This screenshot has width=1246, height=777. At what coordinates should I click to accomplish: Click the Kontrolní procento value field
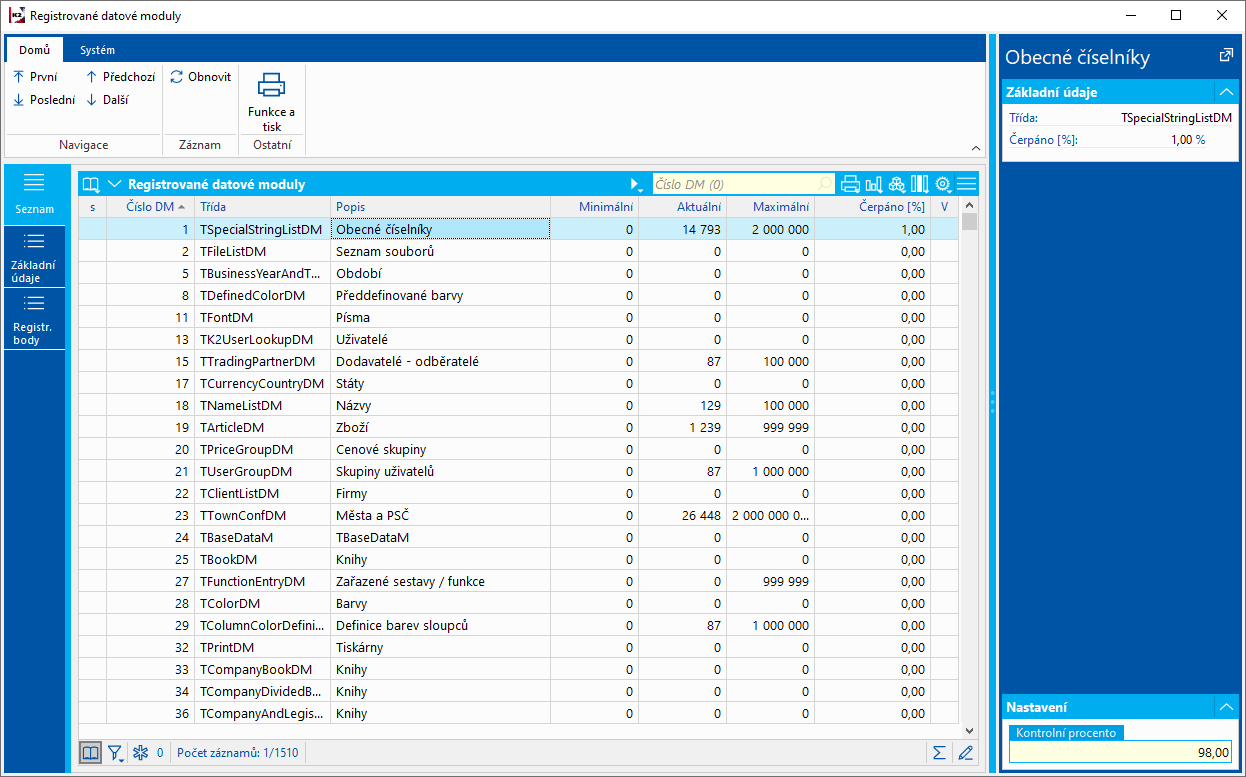point(1122,751)
